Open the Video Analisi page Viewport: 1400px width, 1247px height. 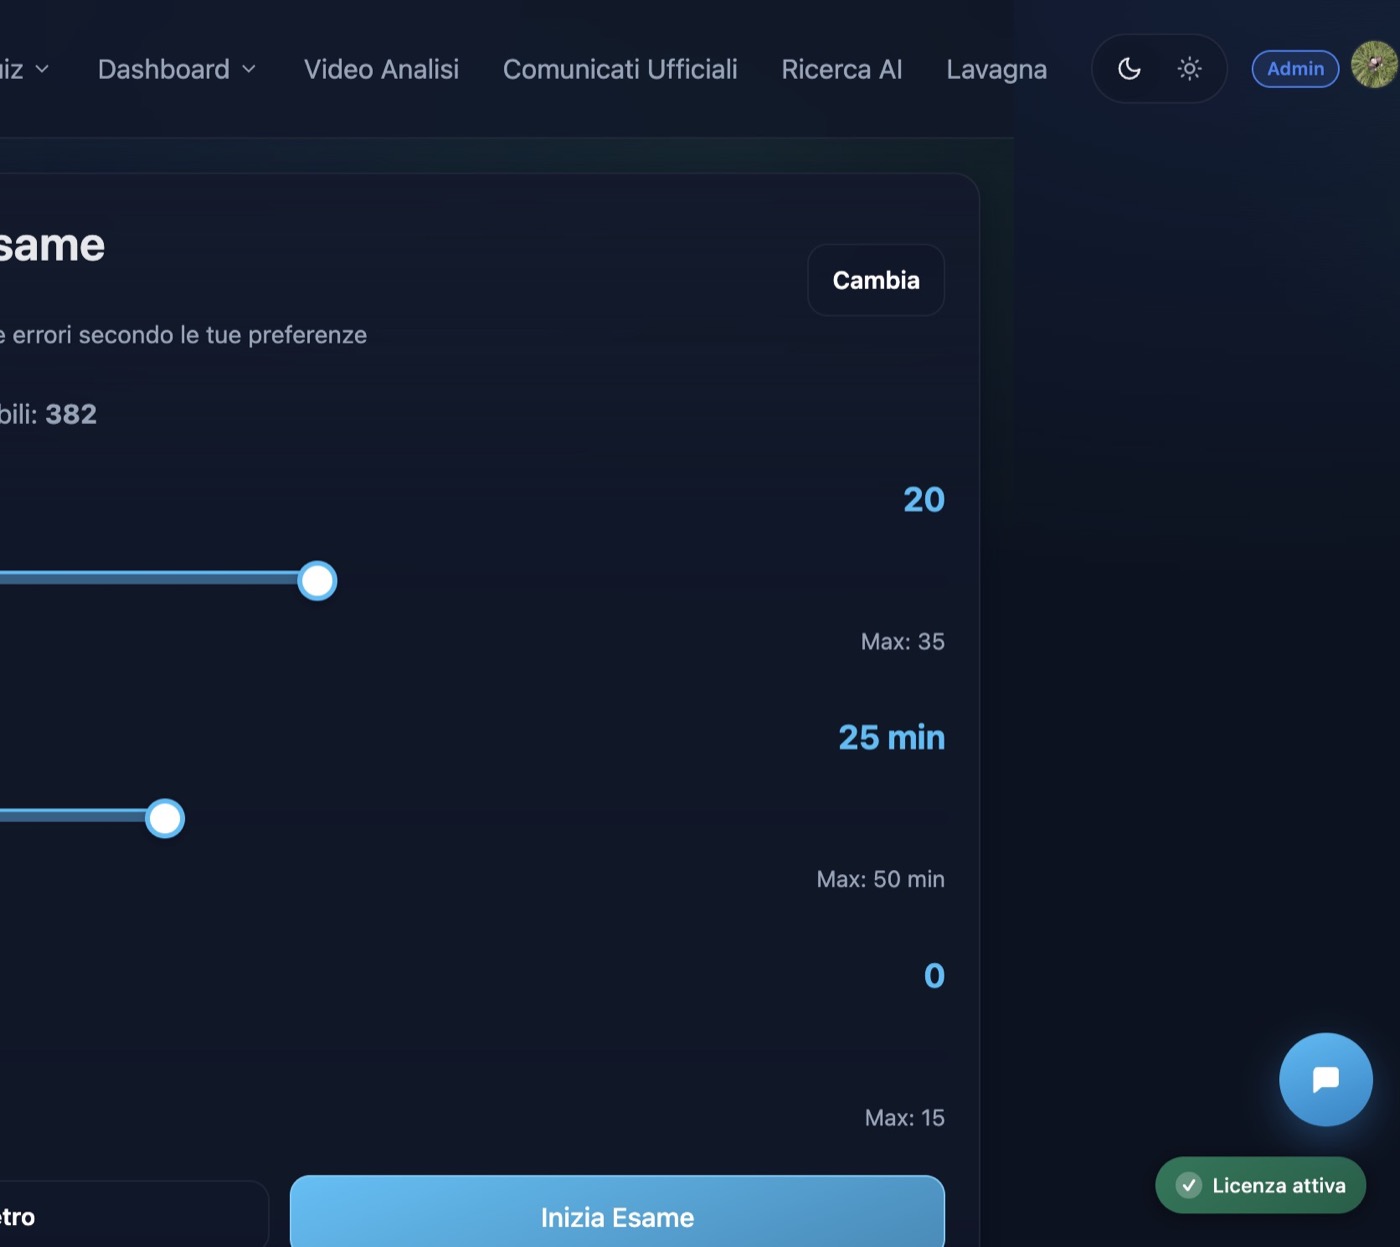(381, 69)
